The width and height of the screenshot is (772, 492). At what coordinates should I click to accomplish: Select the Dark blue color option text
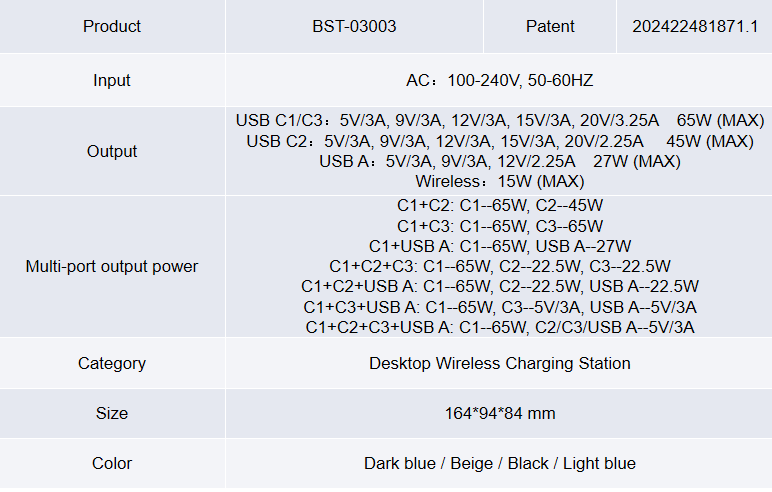[x=399, y=463]
